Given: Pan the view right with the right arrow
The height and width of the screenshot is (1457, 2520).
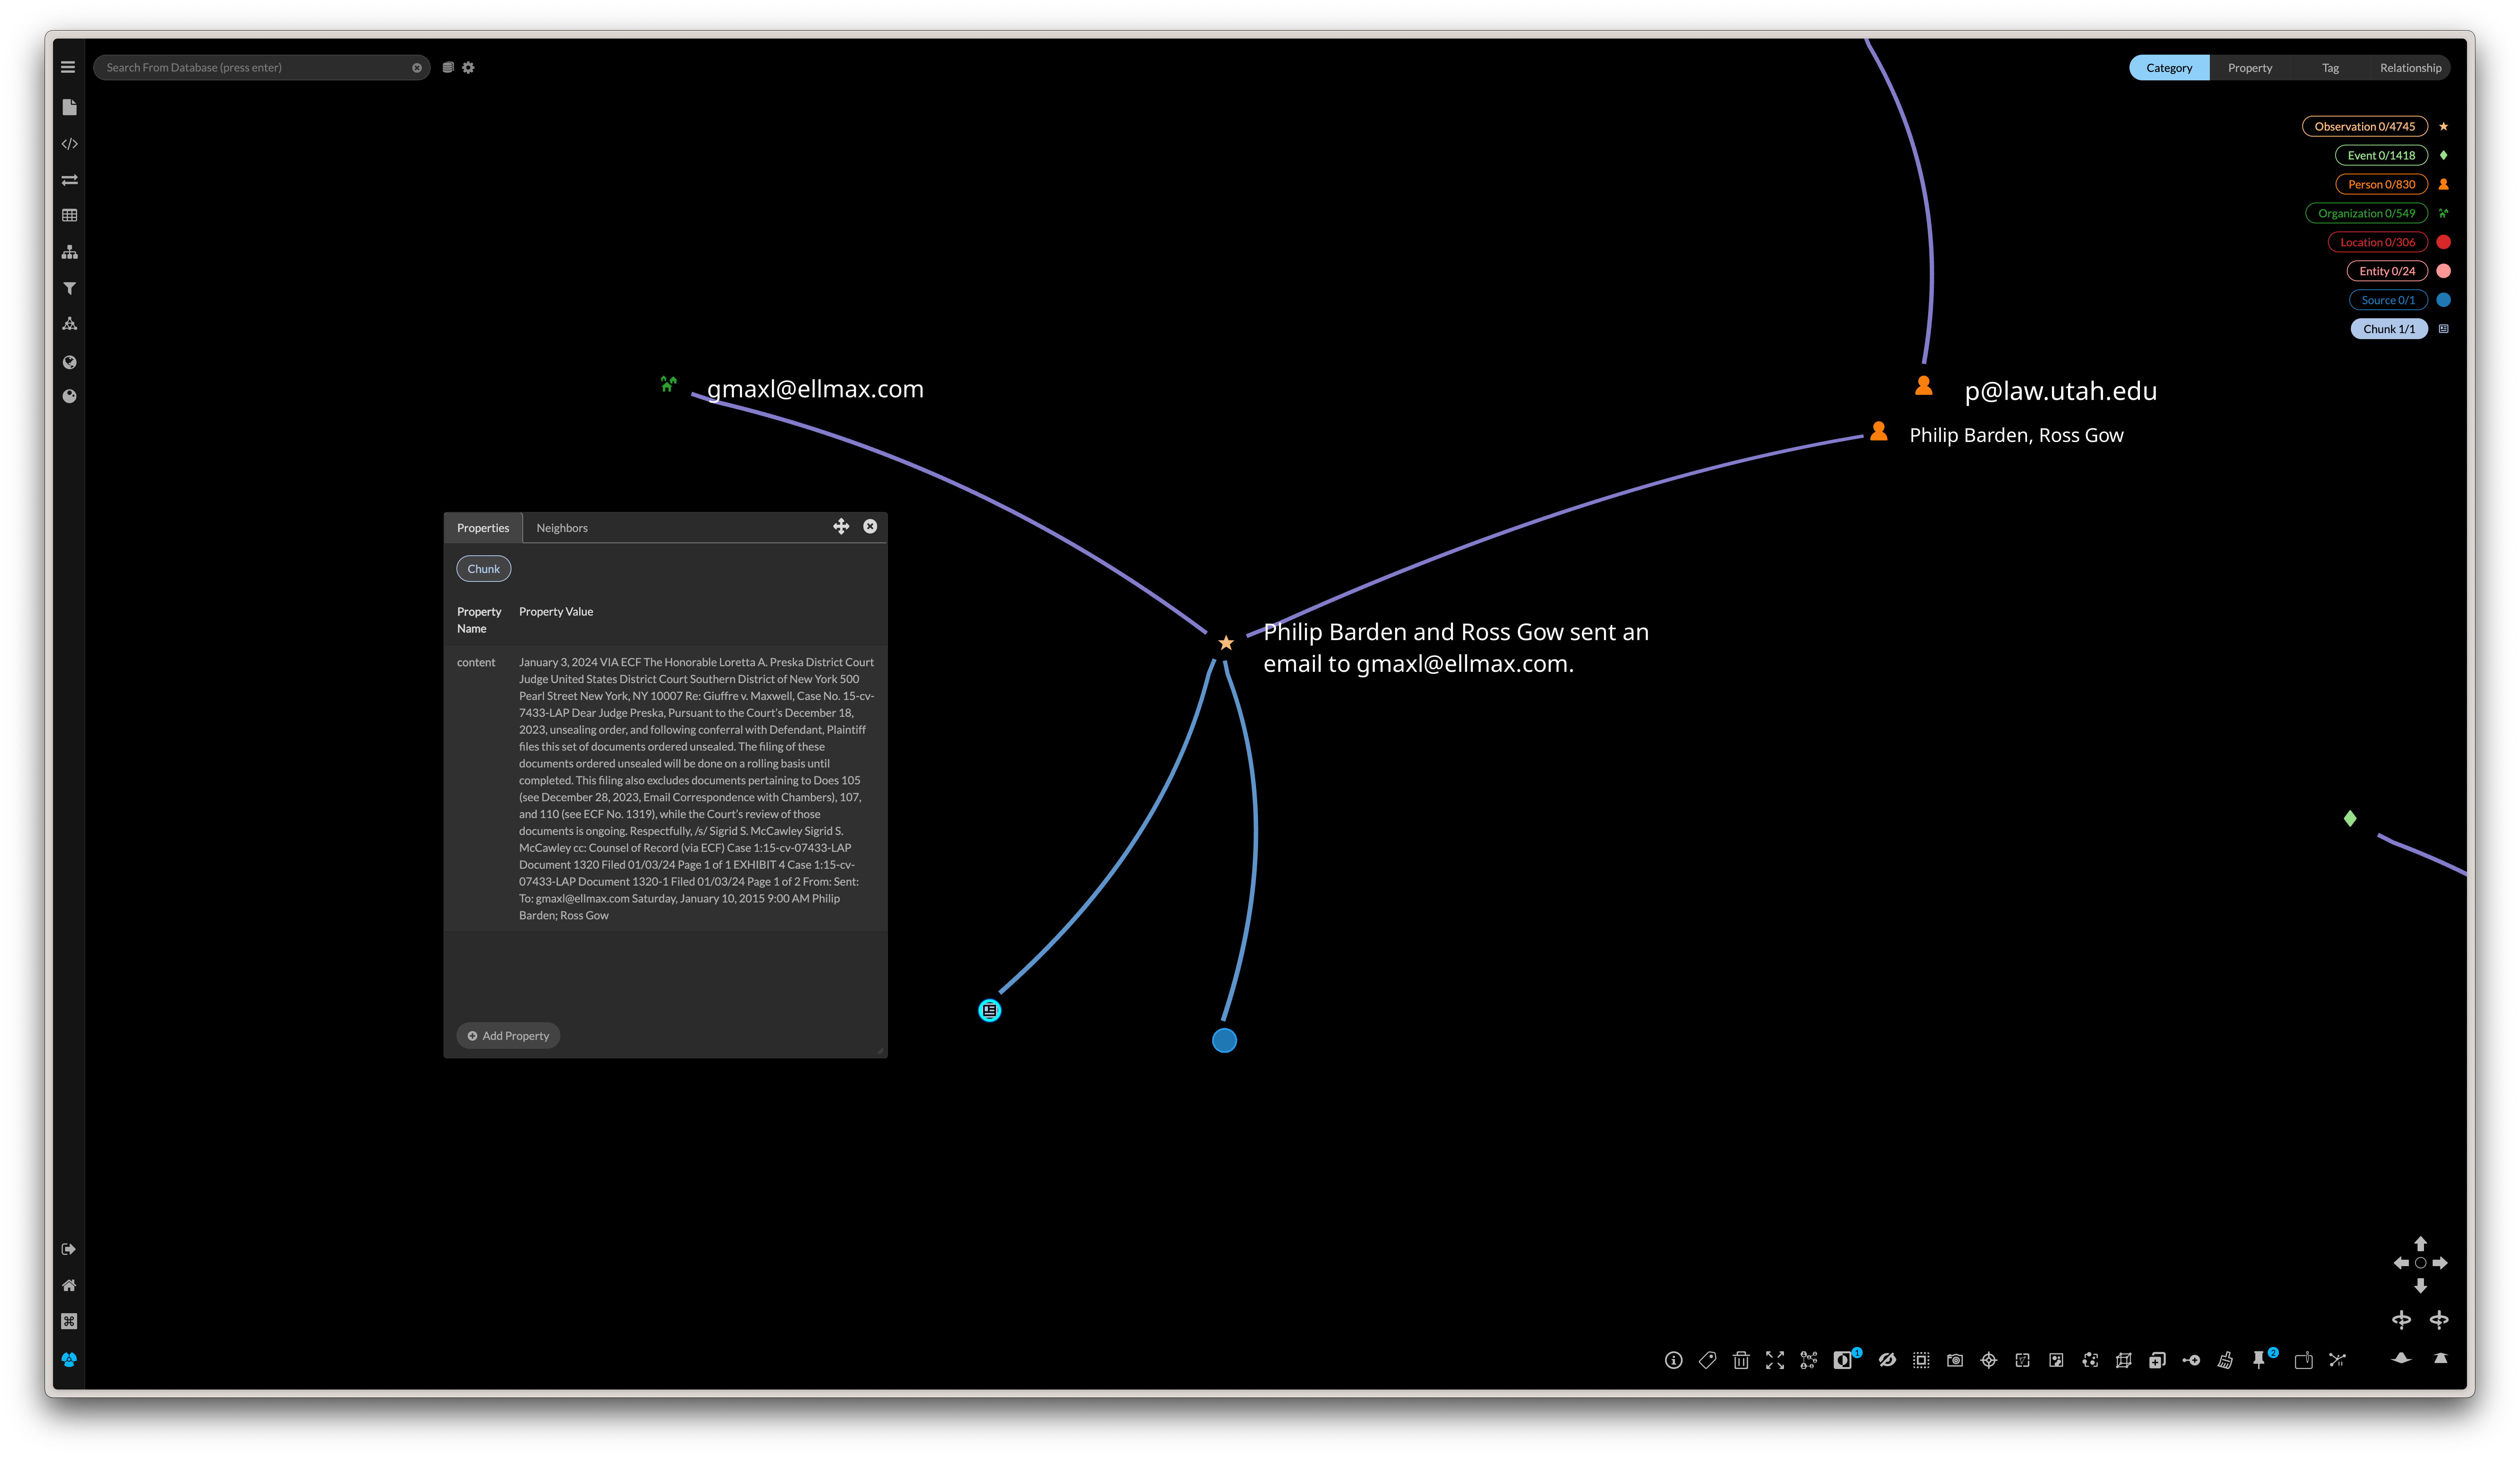Looking at the screenshot, I should [x=2440, y=1263].
